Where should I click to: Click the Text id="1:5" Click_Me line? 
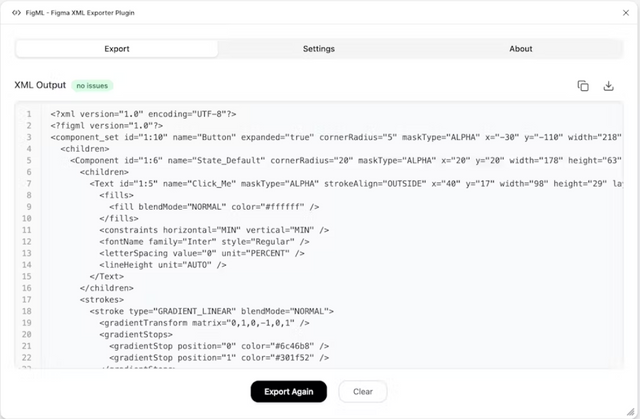[x=356, y=184]
